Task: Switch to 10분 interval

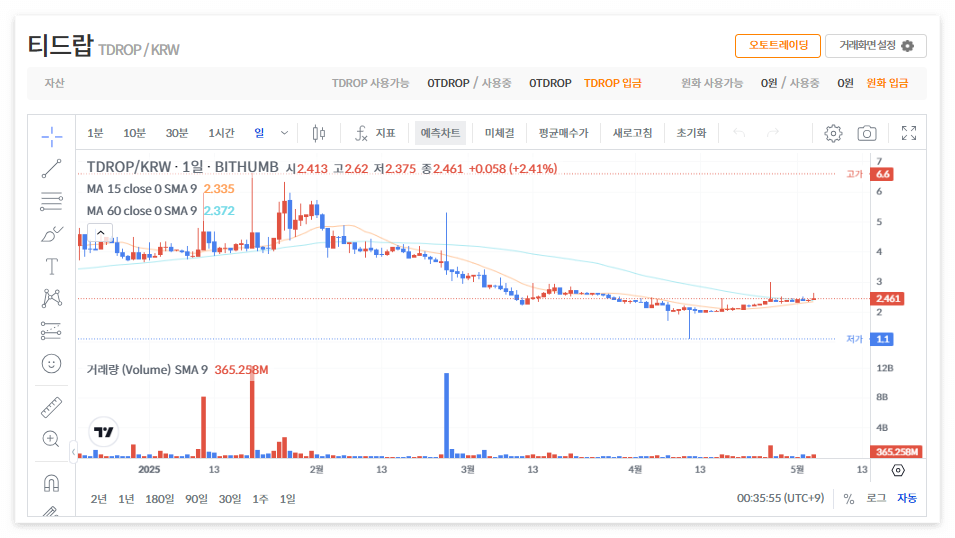Action: pyautogui.click(x=135, y=133)
